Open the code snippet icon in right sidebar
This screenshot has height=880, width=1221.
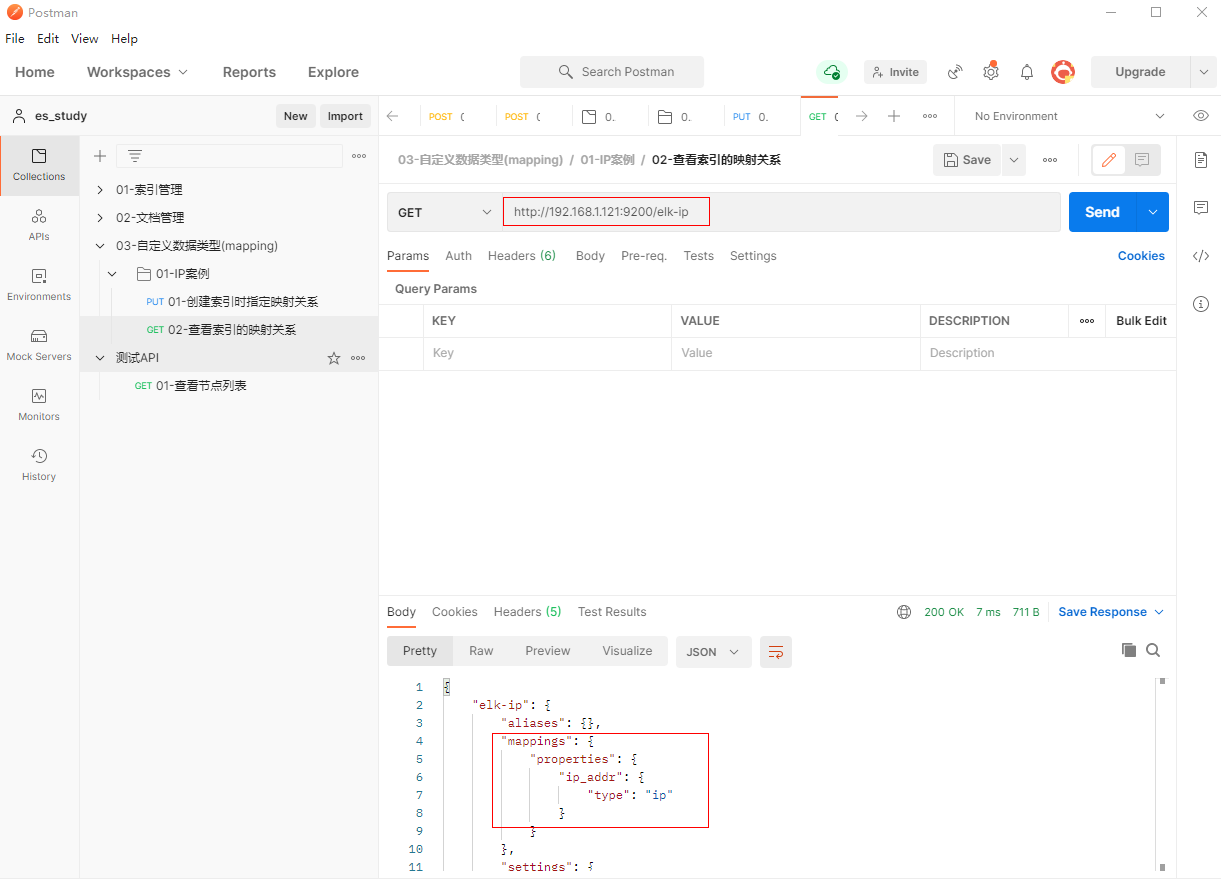pyautogui.click(x=1200, y=256)
